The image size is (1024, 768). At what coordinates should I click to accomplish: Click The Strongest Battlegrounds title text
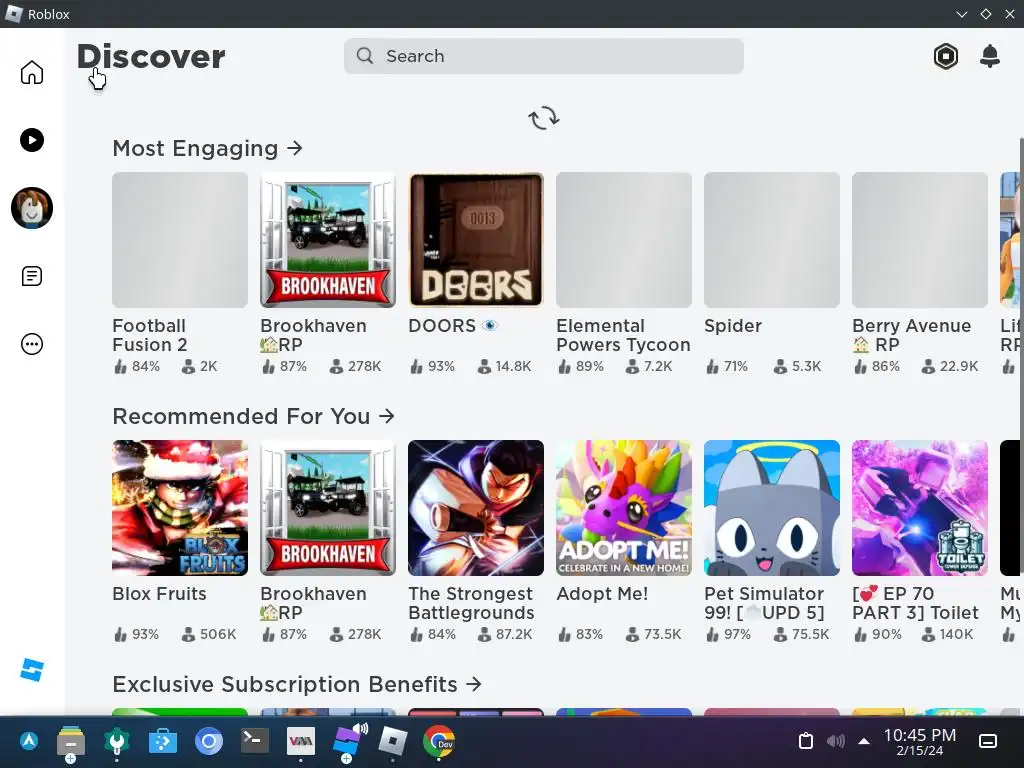coord(472,603)
